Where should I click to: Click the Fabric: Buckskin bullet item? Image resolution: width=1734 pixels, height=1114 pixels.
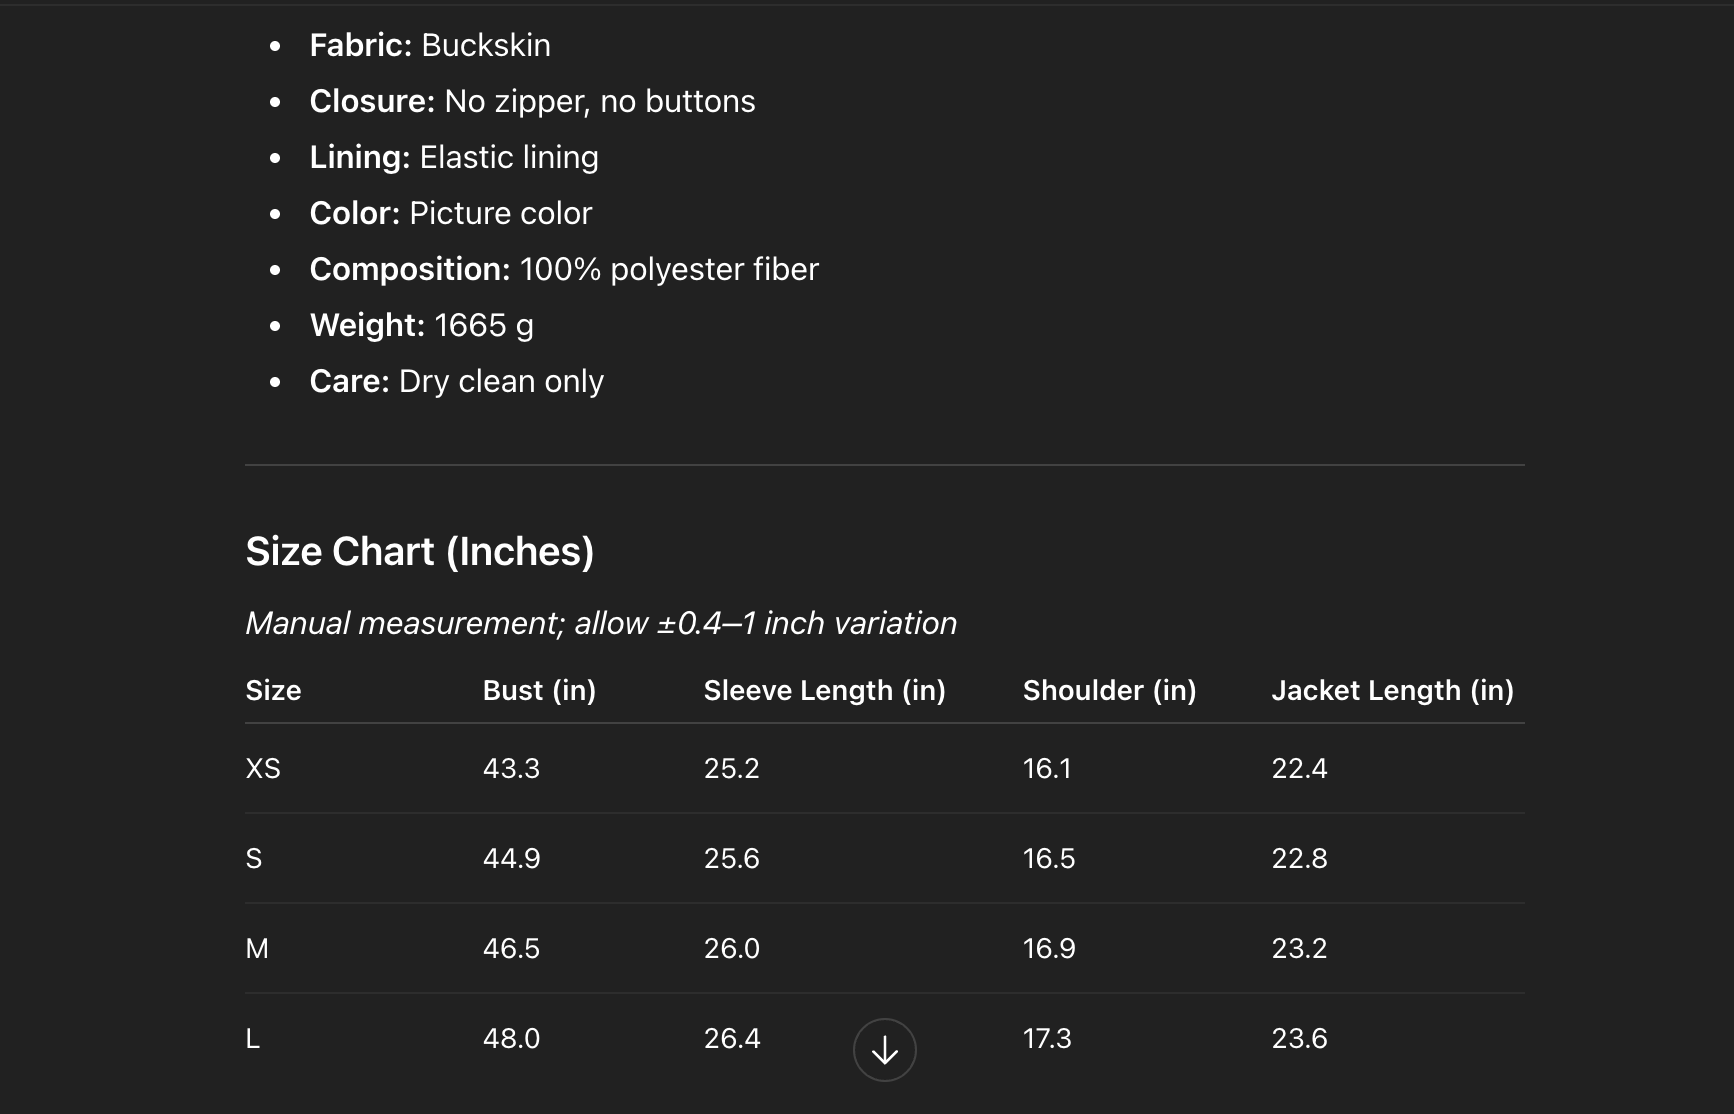point(430,45)
